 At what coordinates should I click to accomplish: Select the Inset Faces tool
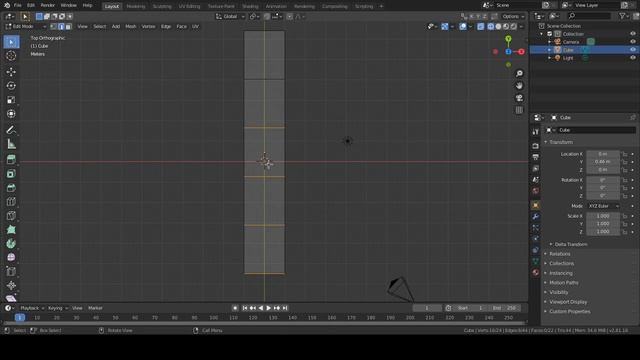[11, 174]
